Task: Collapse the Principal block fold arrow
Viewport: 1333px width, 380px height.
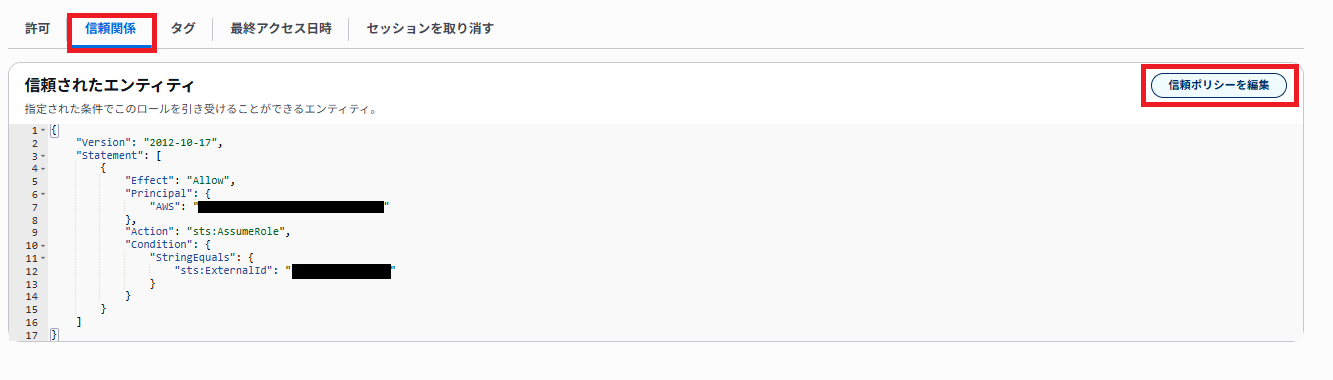Action: [43, 194]
